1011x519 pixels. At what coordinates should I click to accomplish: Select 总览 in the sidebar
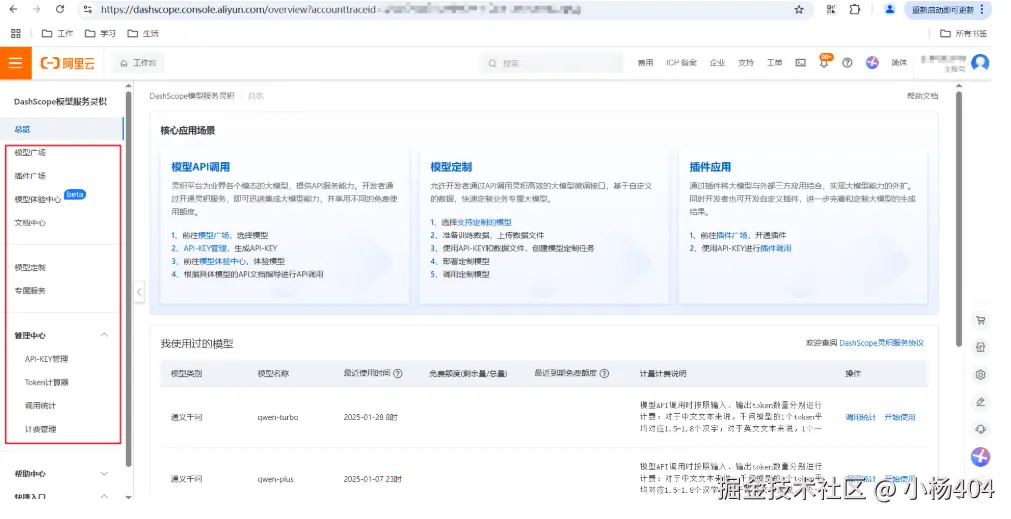(x=62, y=129)
